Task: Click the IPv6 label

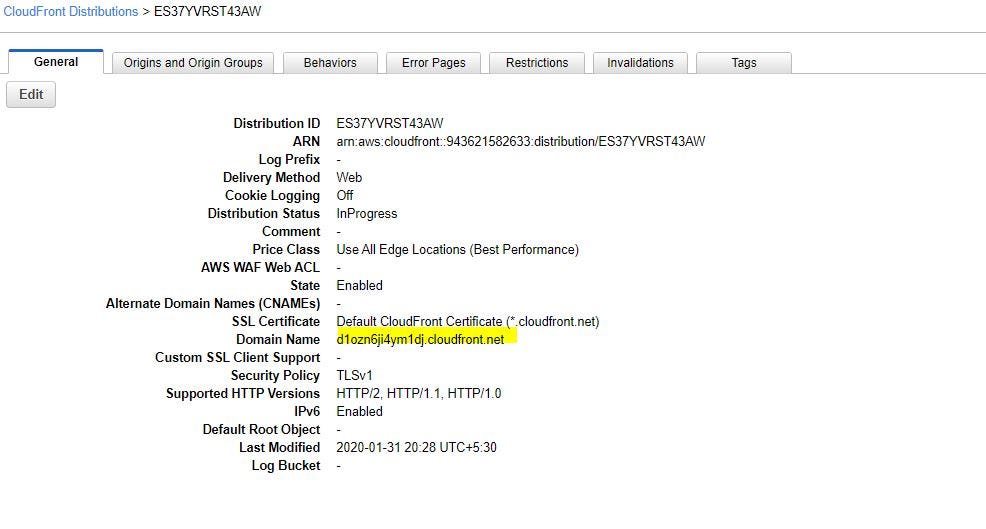Action: pyautogui.click(x=307, y=411)
